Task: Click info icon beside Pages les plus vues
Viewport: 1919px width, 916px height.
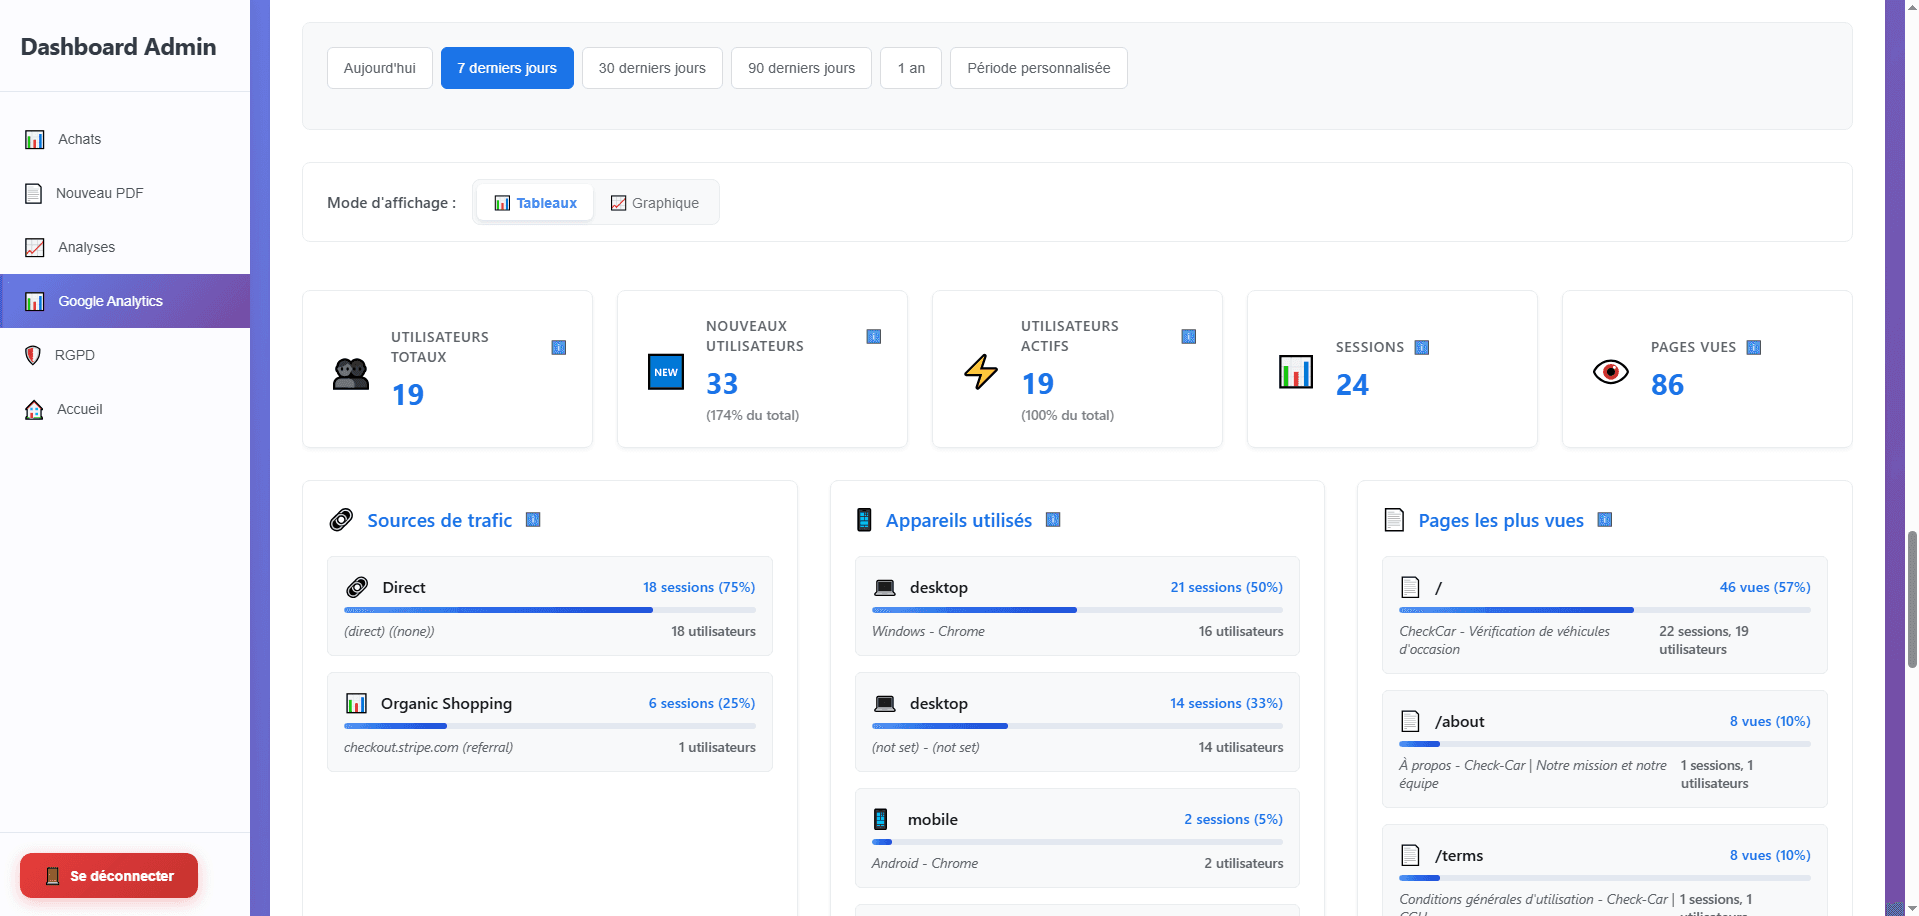Action: point(1605,519)
